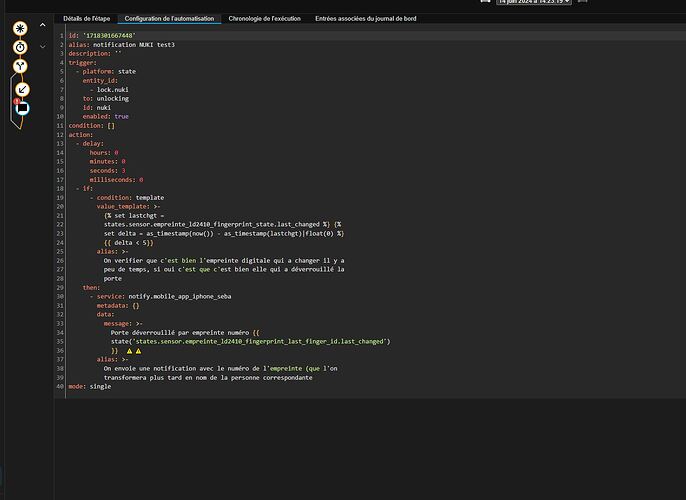
Task: Click 'transformera plus tard en nom' line
Action: tap(208, 378)
